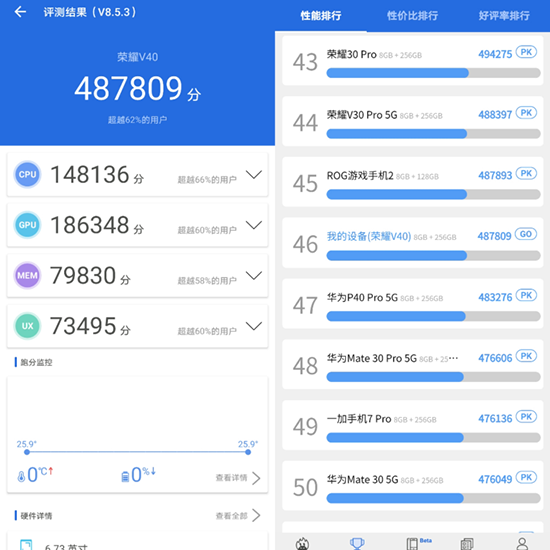Select the 性能排行 tab

pyautogui.click(x=321, y=15)
